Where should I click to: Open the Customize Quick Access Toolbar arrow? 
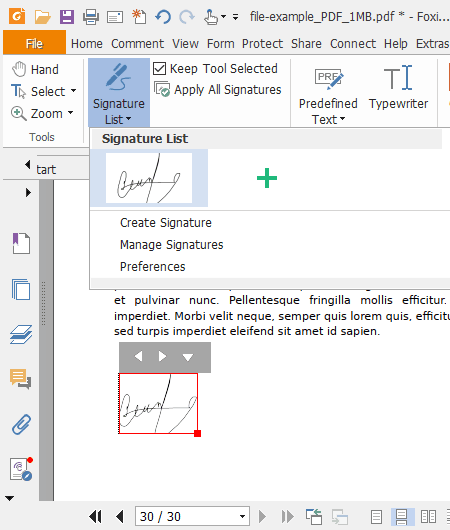click(235, 17)
